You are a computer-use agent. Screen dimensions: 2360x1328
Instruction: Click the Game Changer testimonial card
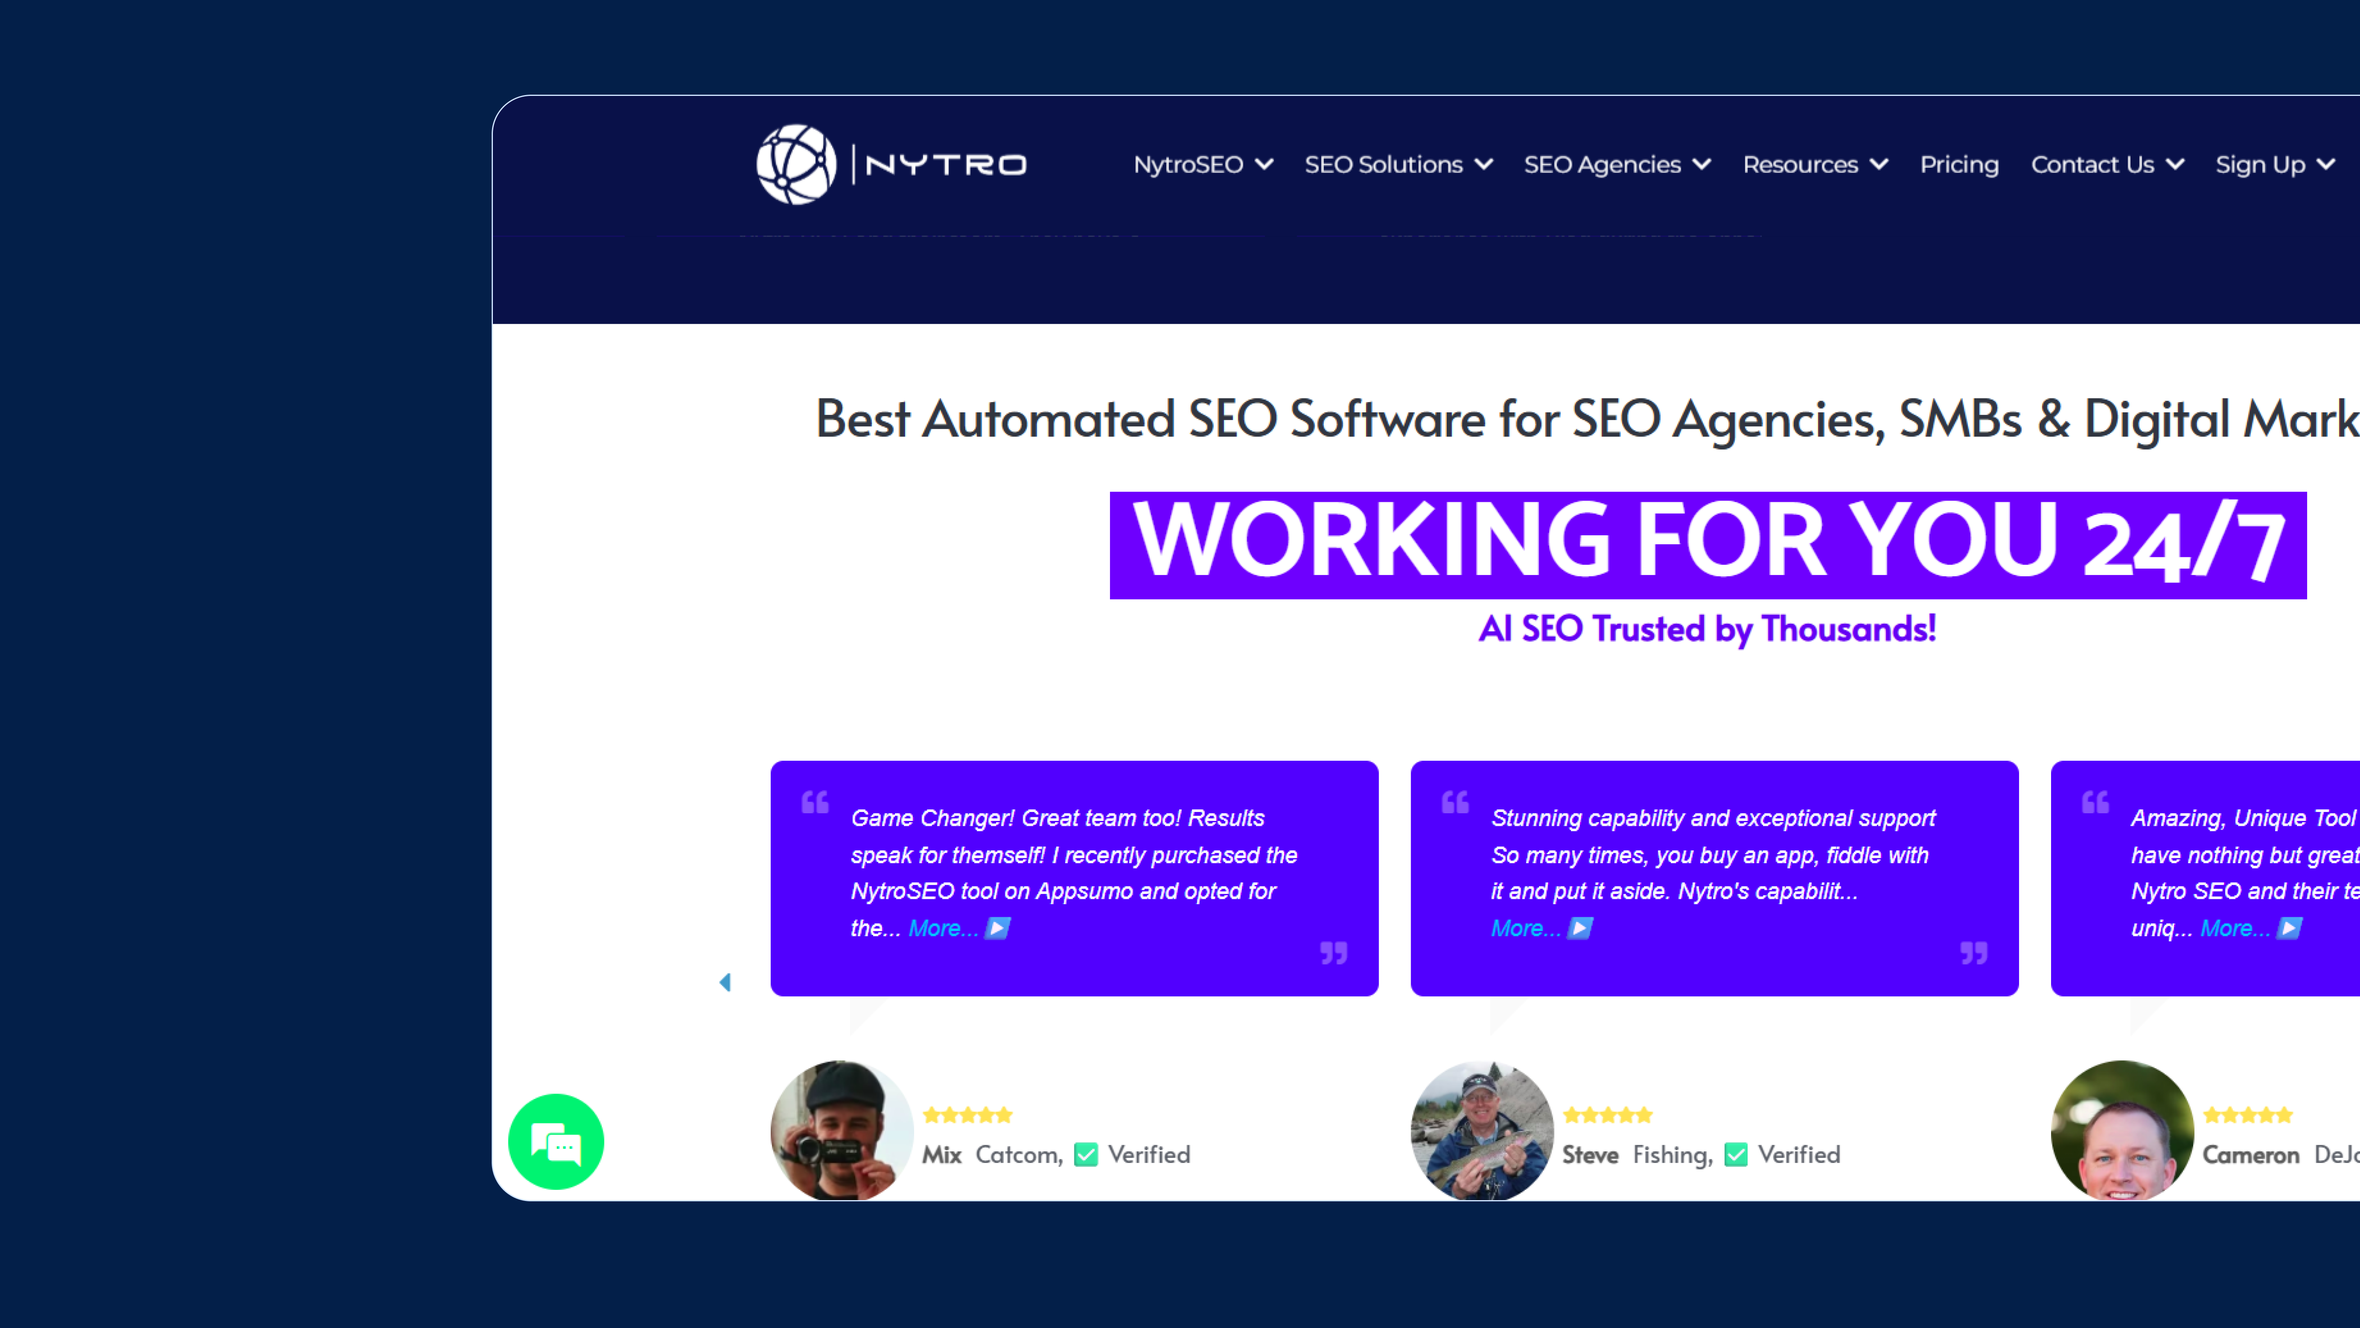1074,878
